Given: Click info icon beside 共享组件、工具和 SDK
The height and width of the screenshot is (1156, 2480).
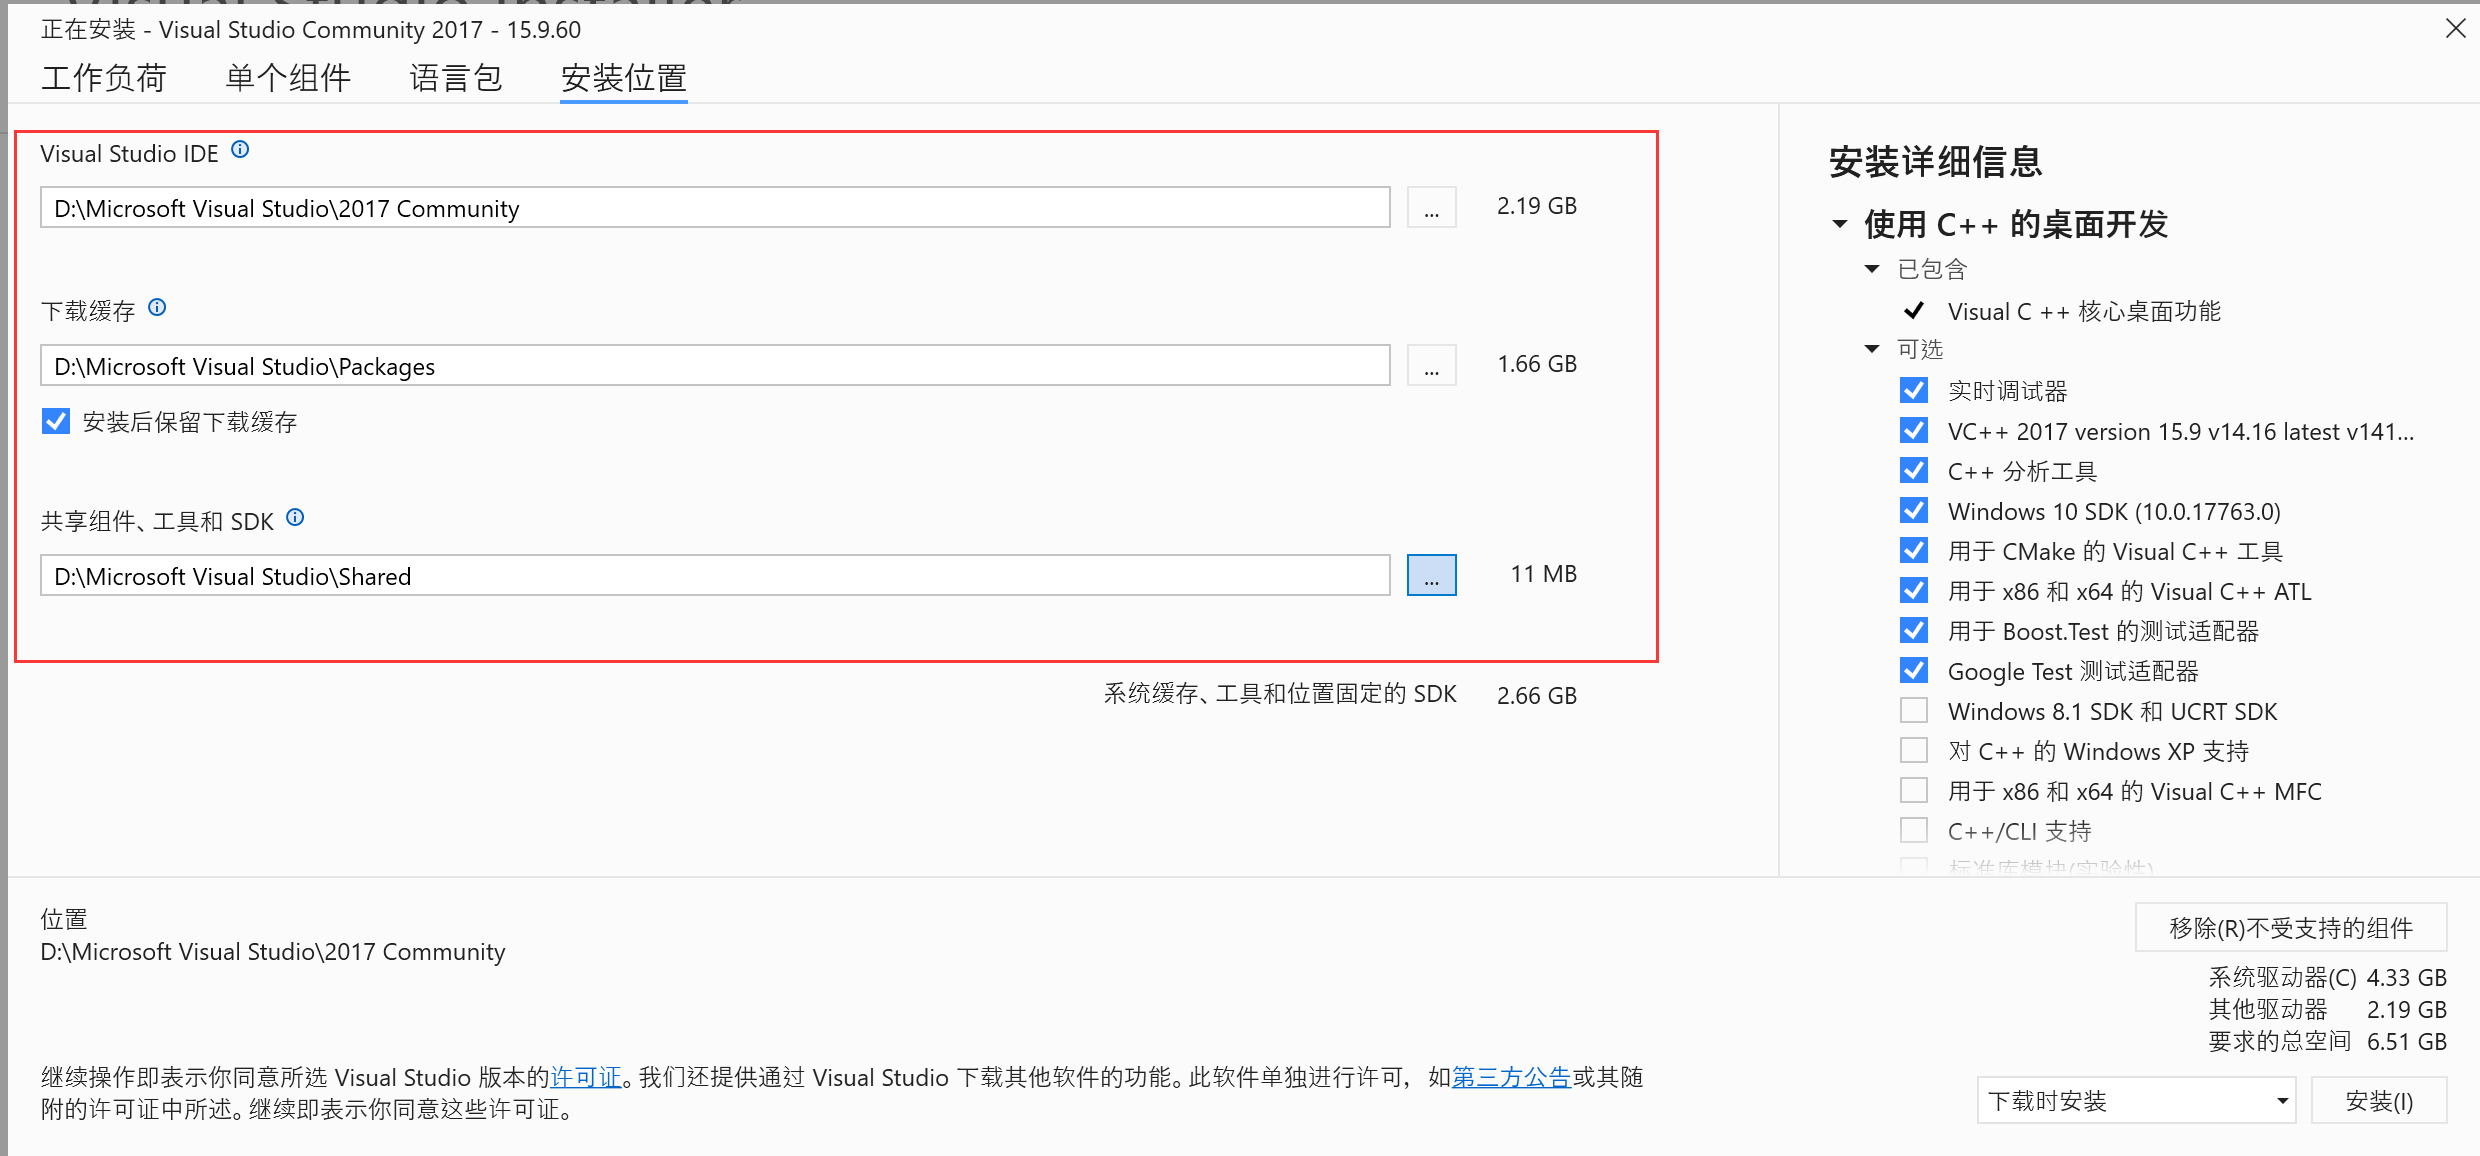Looking at the screenshot, I should tap(295, 518).
